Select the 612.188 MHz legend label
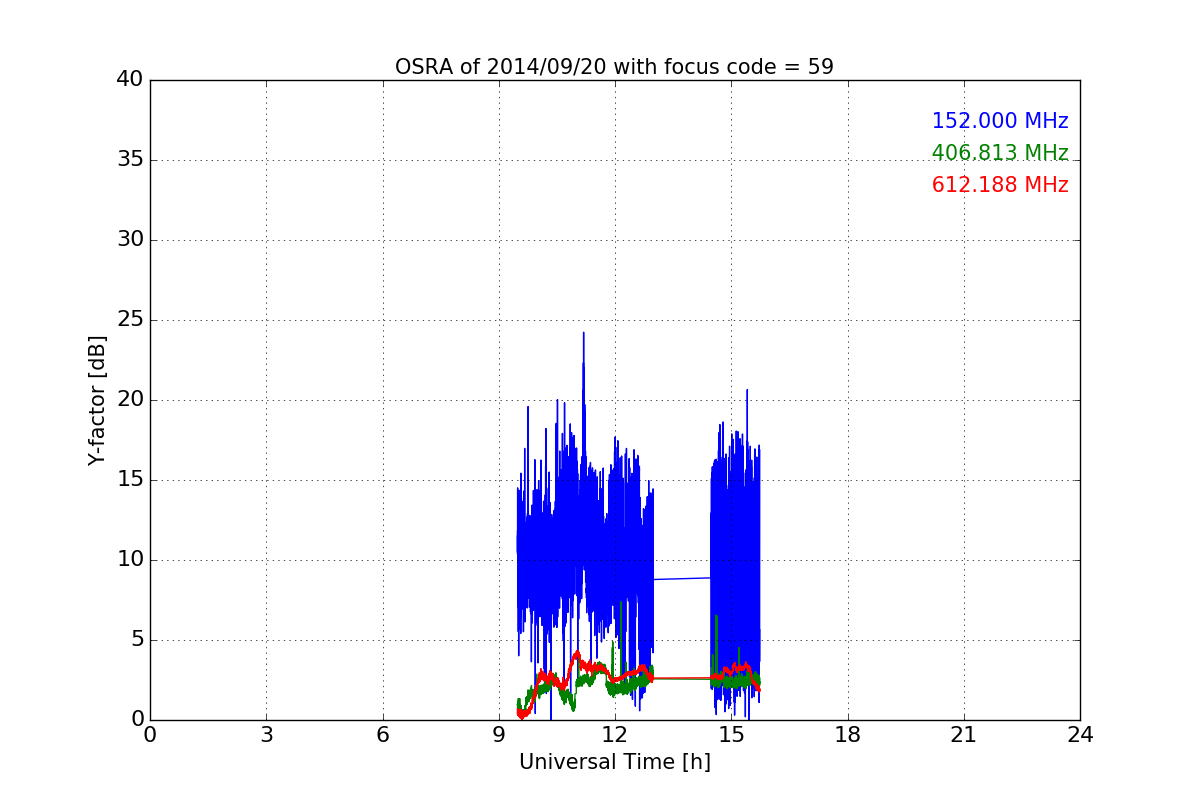 click(x=1000, y=185)
